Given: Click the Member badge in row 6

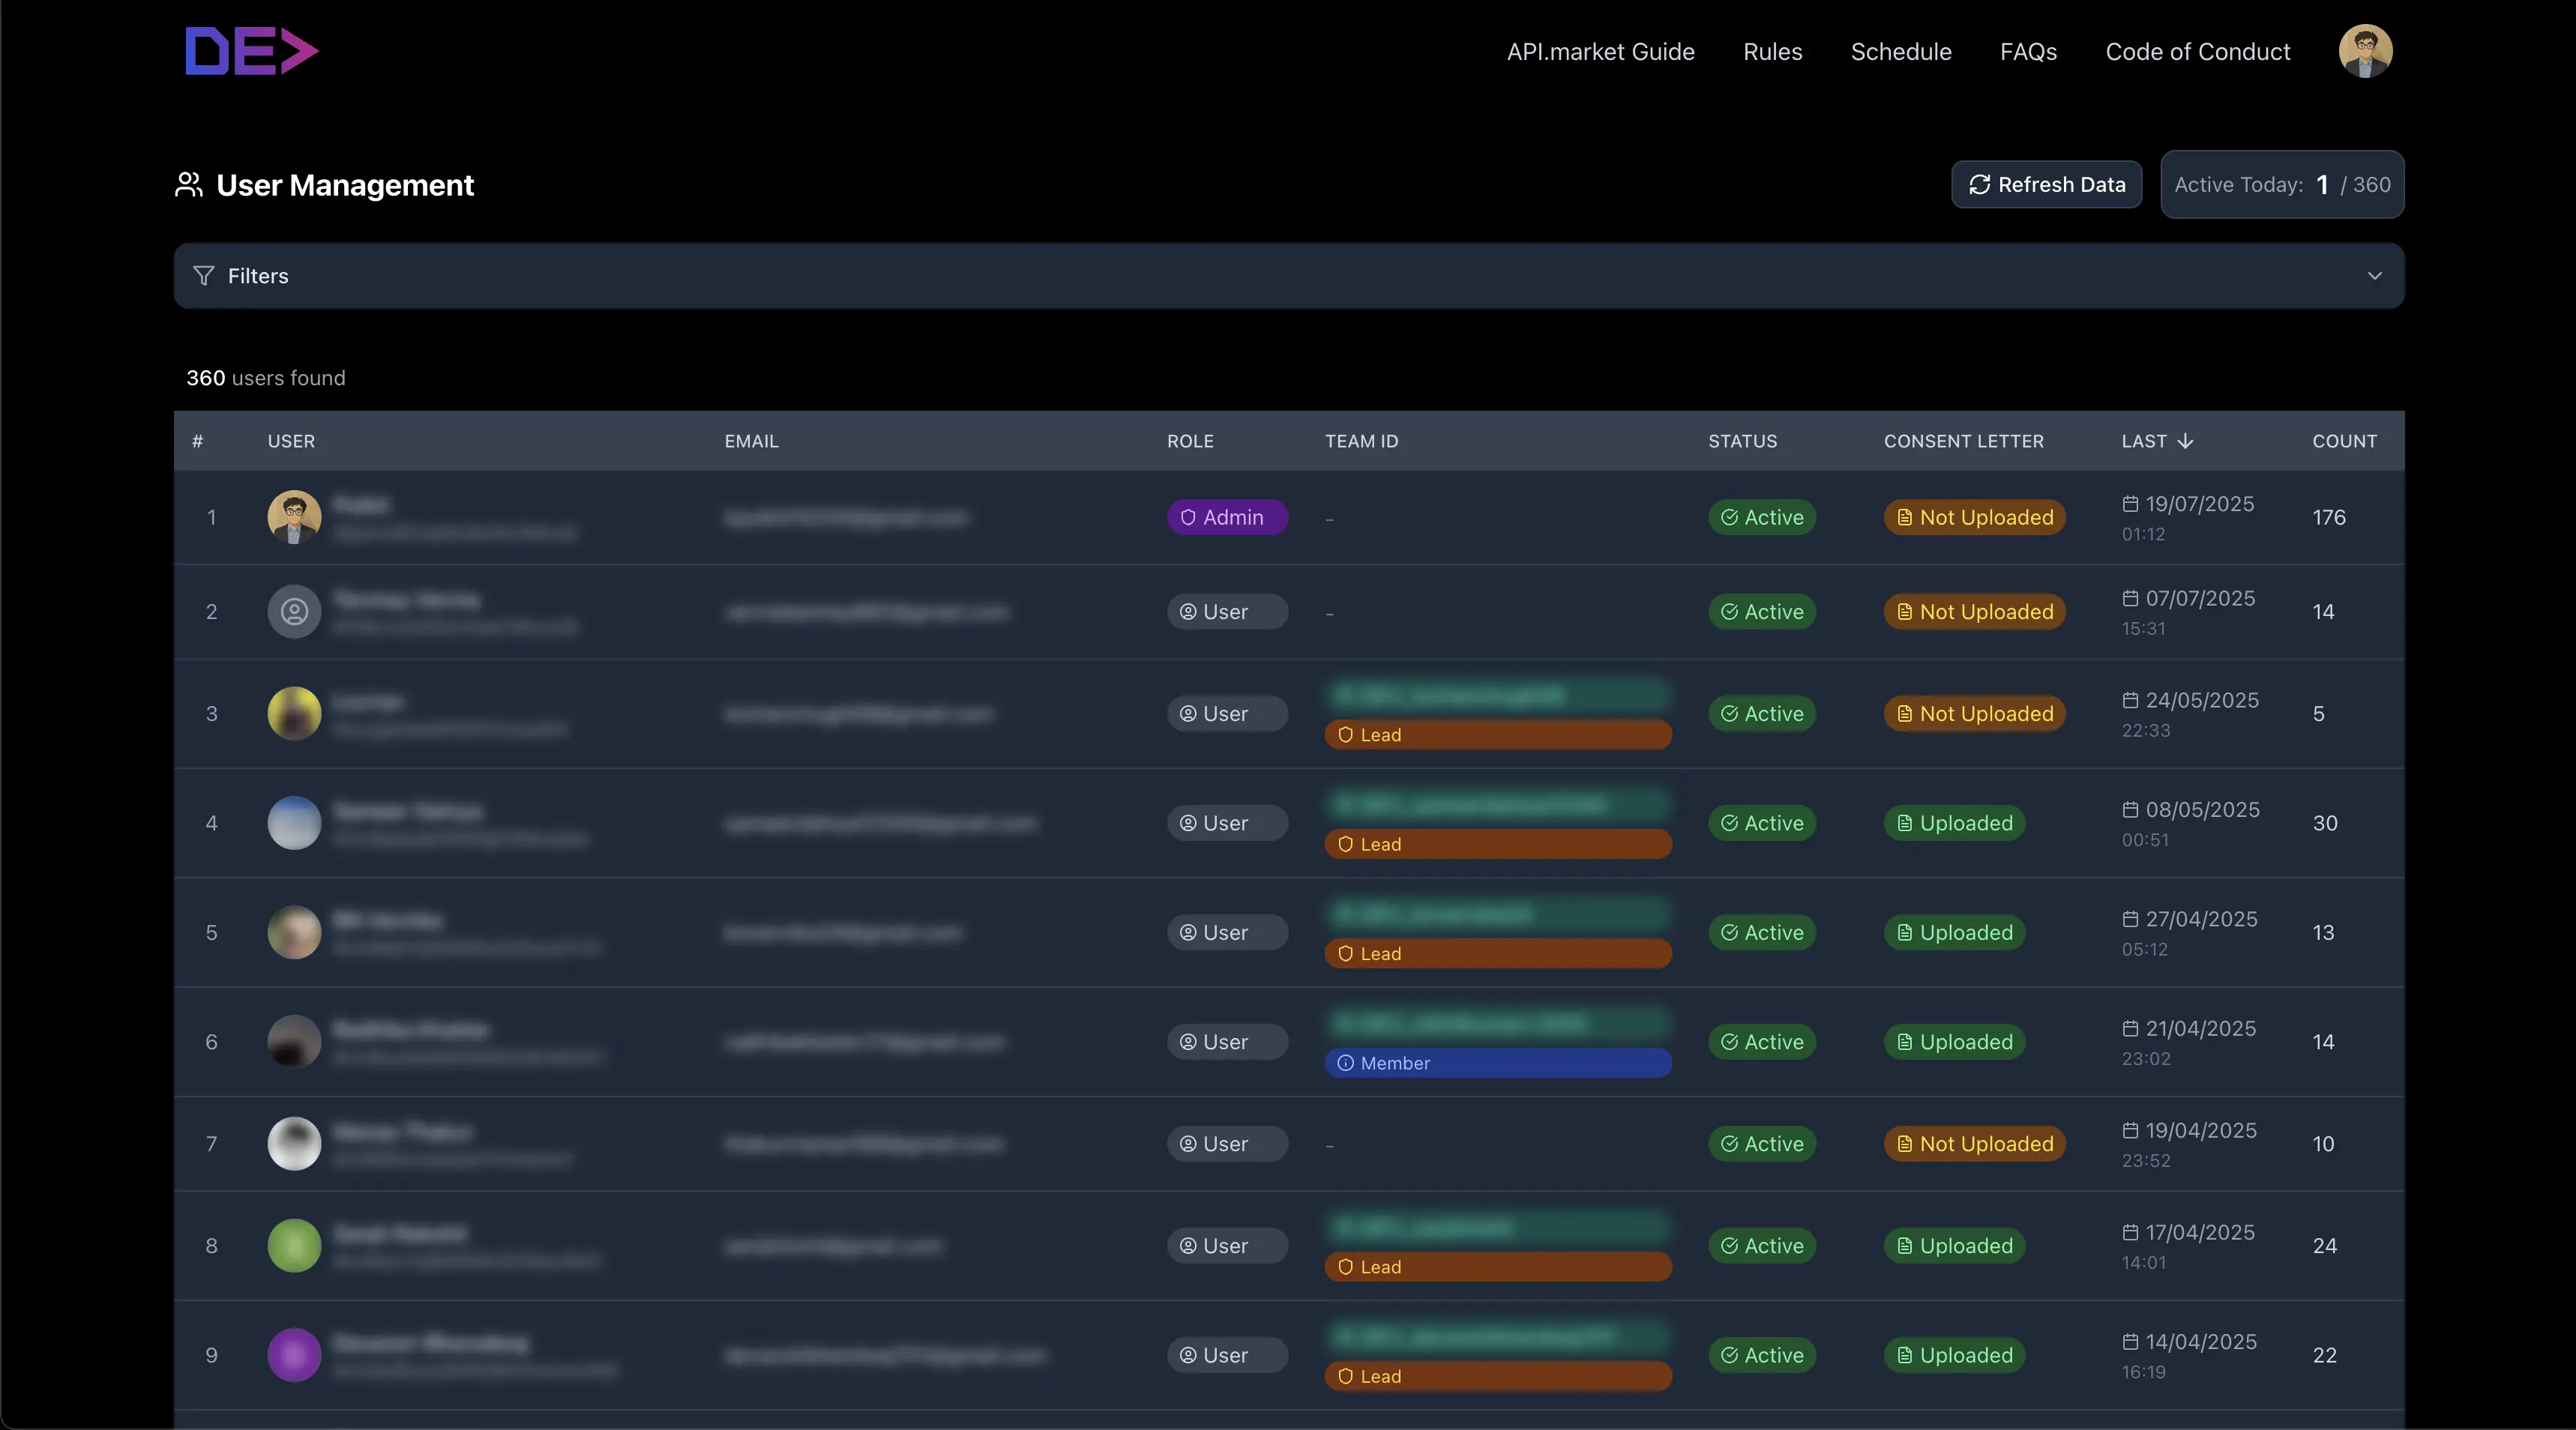Looking at the screenshot, I should point(1497,1063).
